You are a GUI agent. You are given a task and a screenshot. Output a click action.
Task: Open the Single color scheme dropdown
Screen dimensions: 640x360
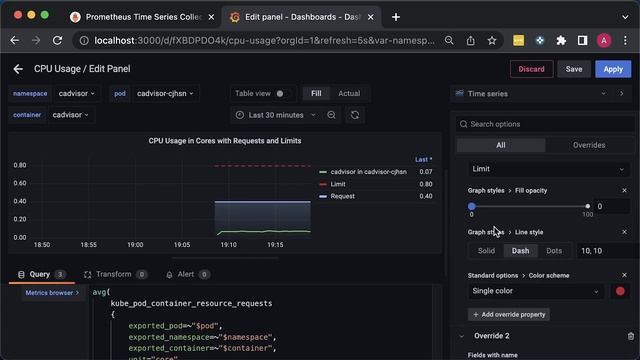point(535,291)
